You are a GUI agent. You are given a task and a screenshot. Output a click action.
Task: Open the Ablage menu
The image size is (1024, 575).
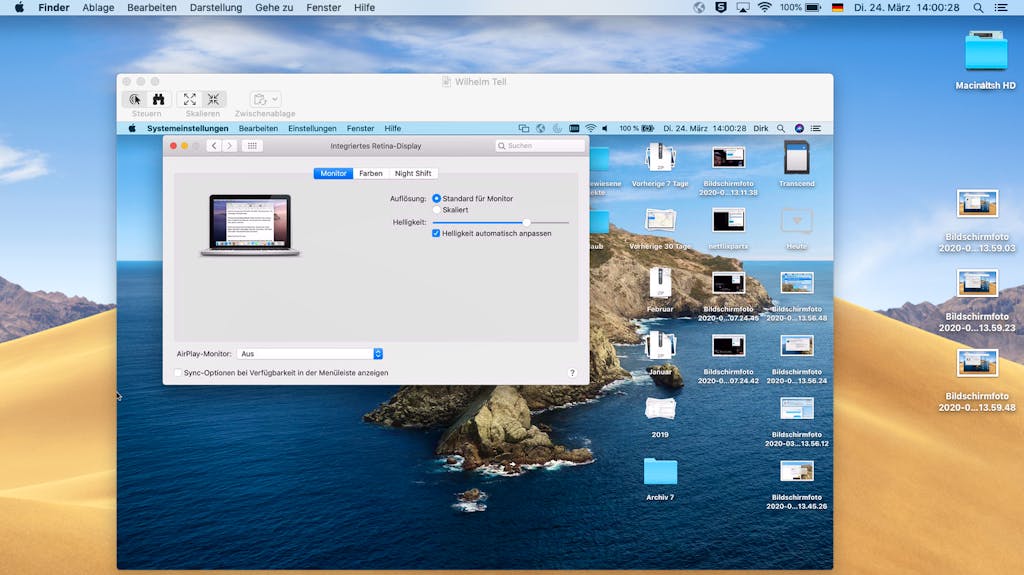[x=98, y=8]
